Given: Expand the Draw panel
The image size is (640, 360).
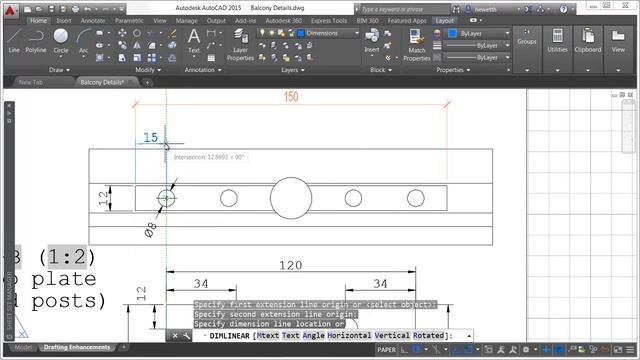Looking at the screenshot, I should pos(59,70).
